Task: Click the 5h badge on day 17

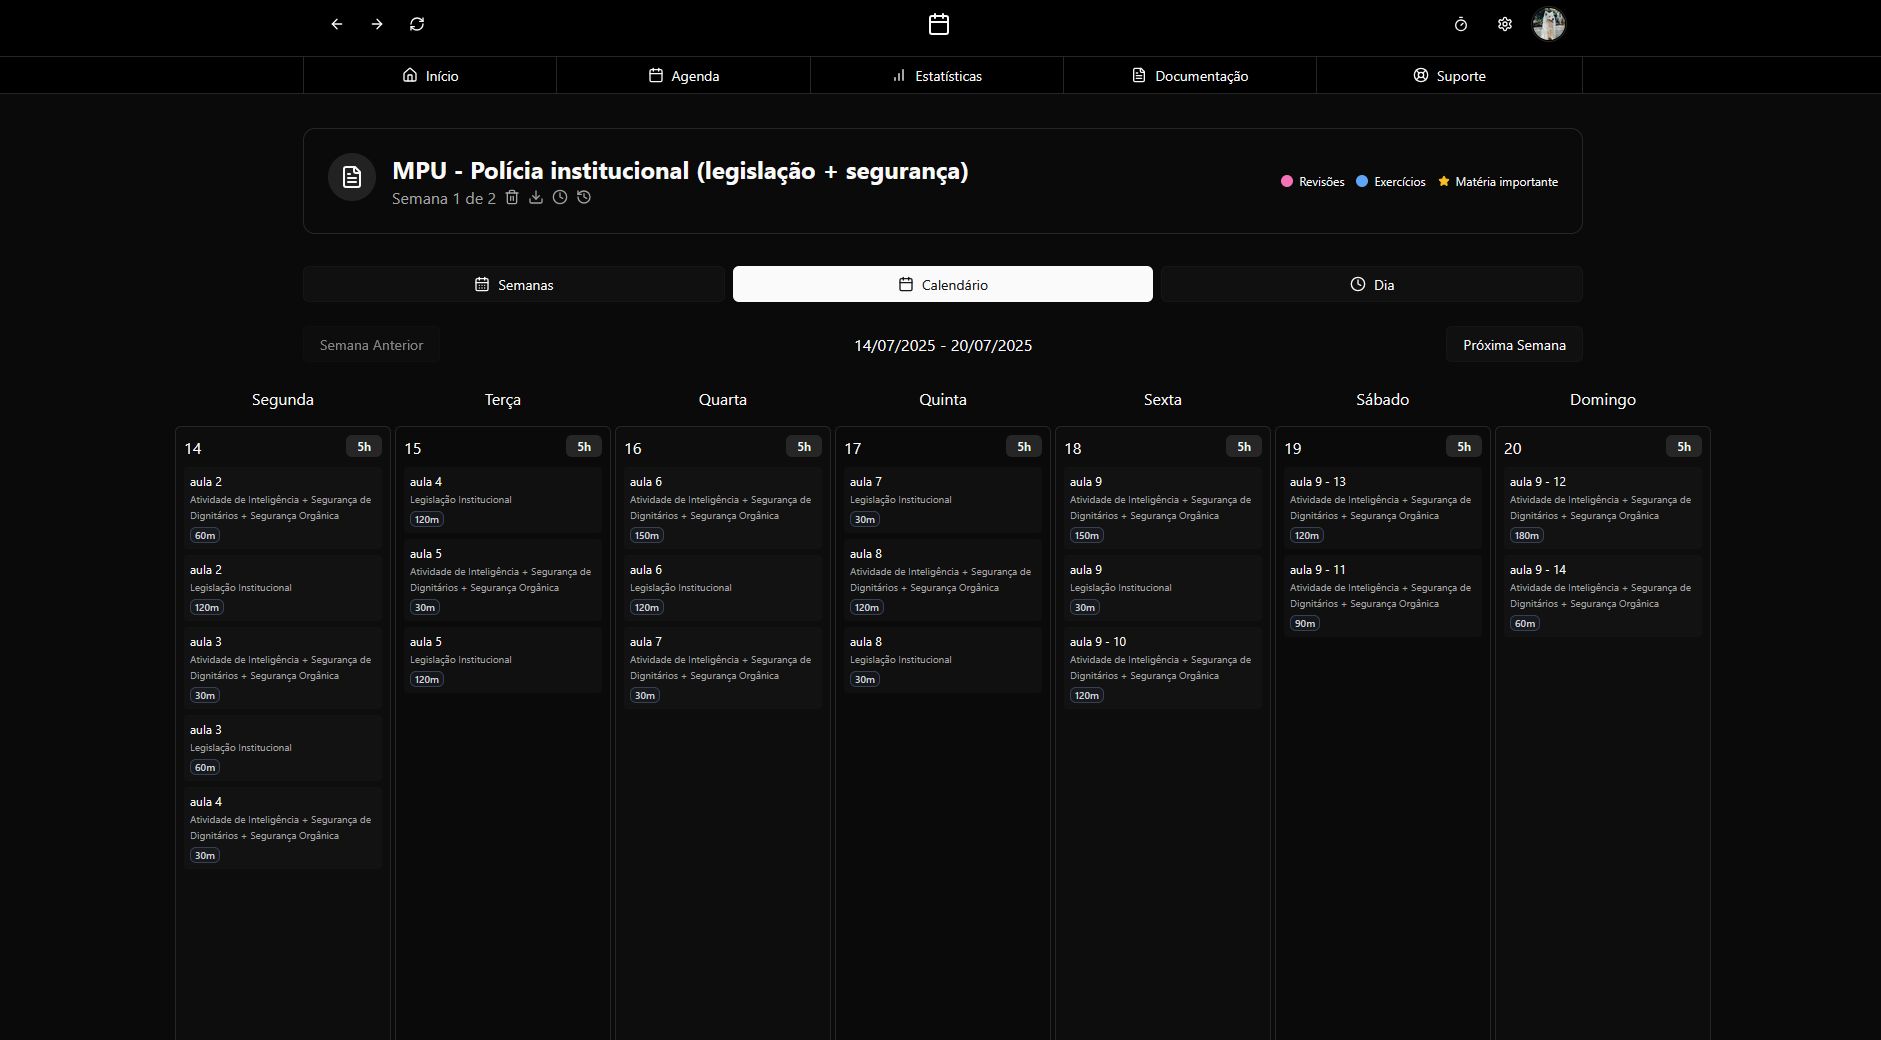Action: 1024,447
